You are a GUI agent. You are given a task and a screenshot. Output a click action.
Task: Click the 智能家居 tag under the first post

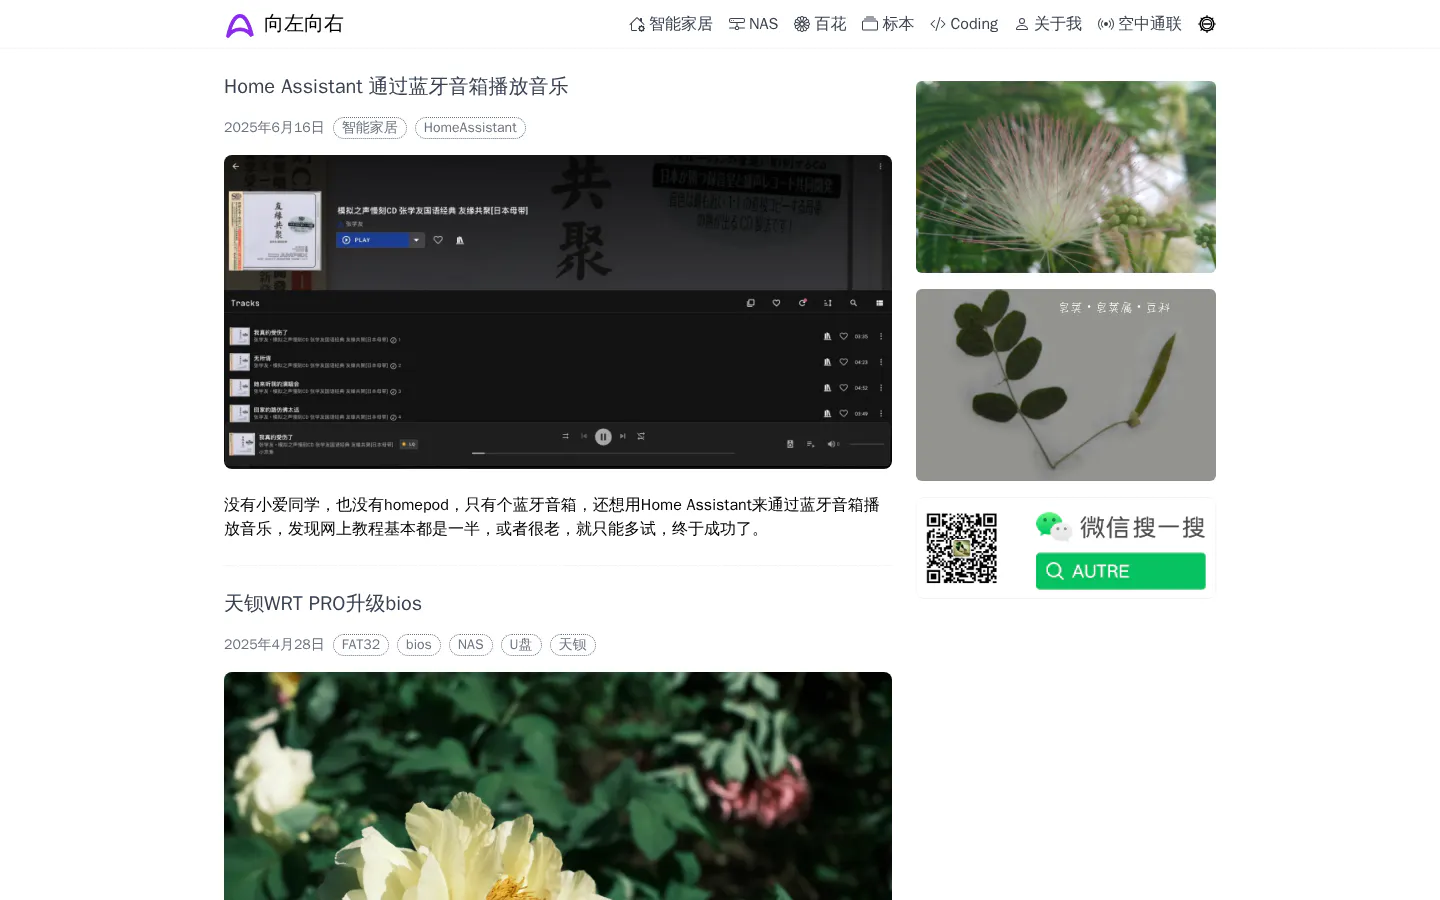click(370, 128)
